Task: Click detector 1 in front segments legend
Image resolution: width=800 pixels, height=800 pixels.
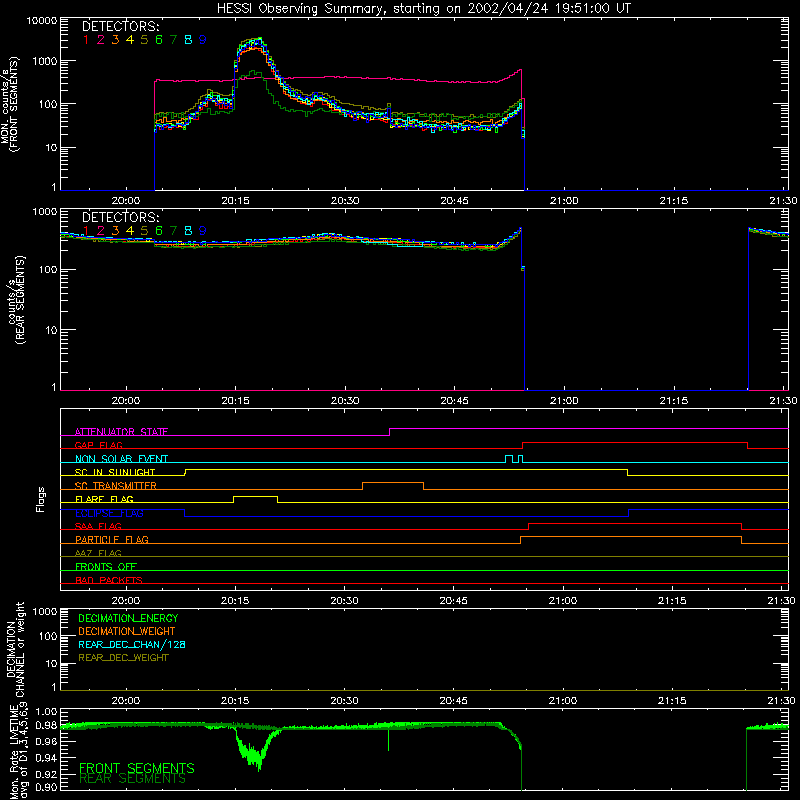Action: coord(86,40)
